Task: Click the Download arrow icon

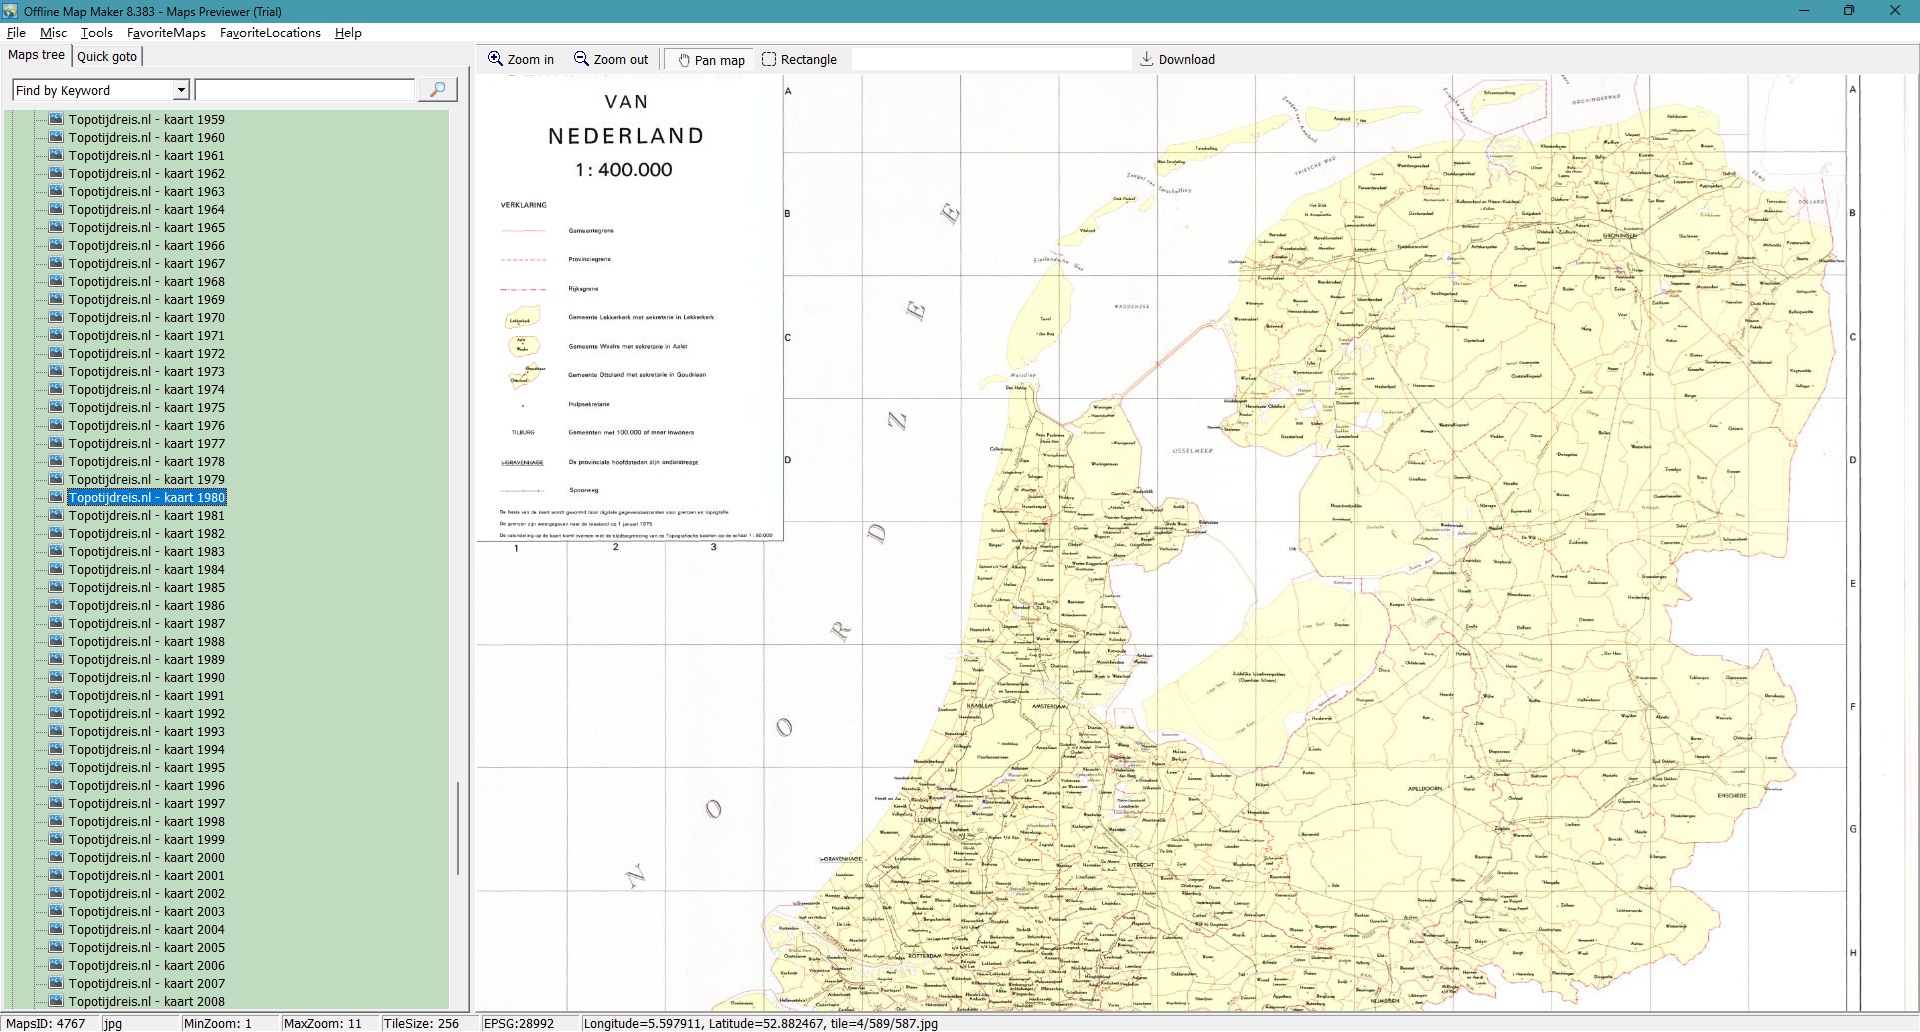Action: (x=1147, y=59)
